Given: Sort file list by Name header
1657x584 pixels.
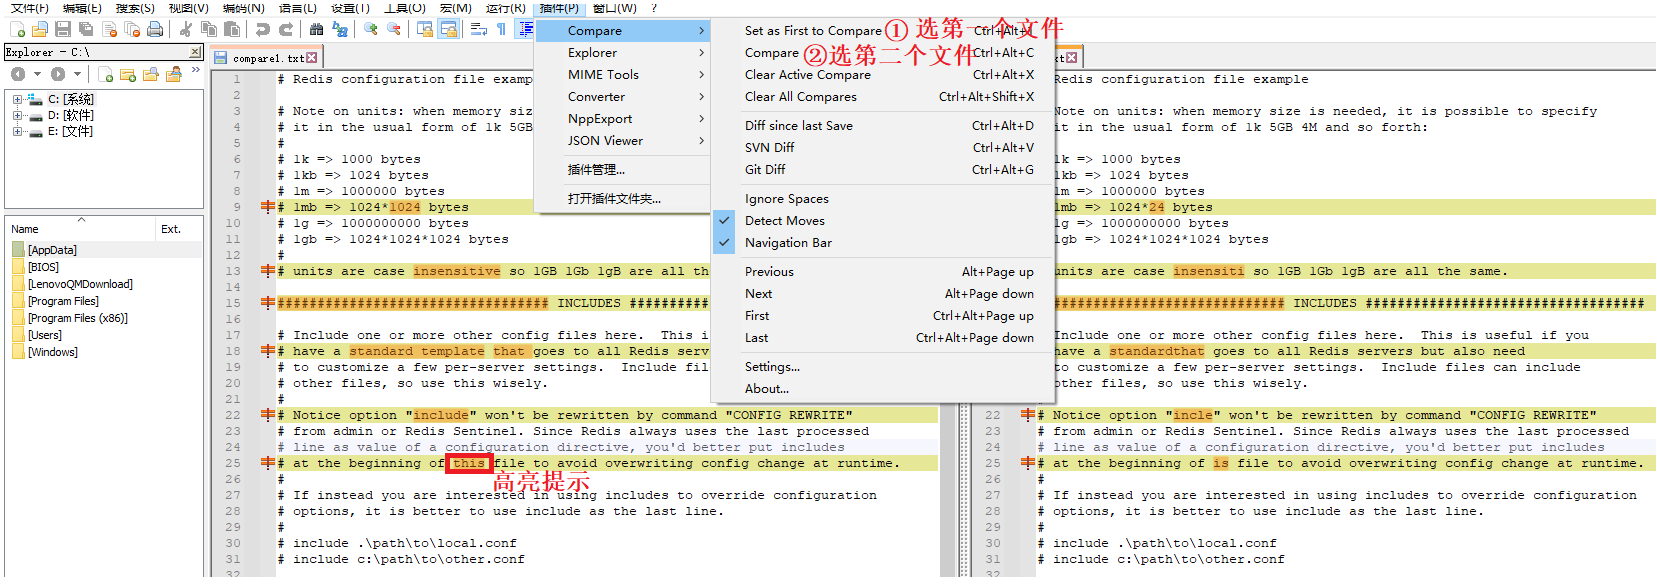Looking at the screenshot, I should (x=80, y=229).
